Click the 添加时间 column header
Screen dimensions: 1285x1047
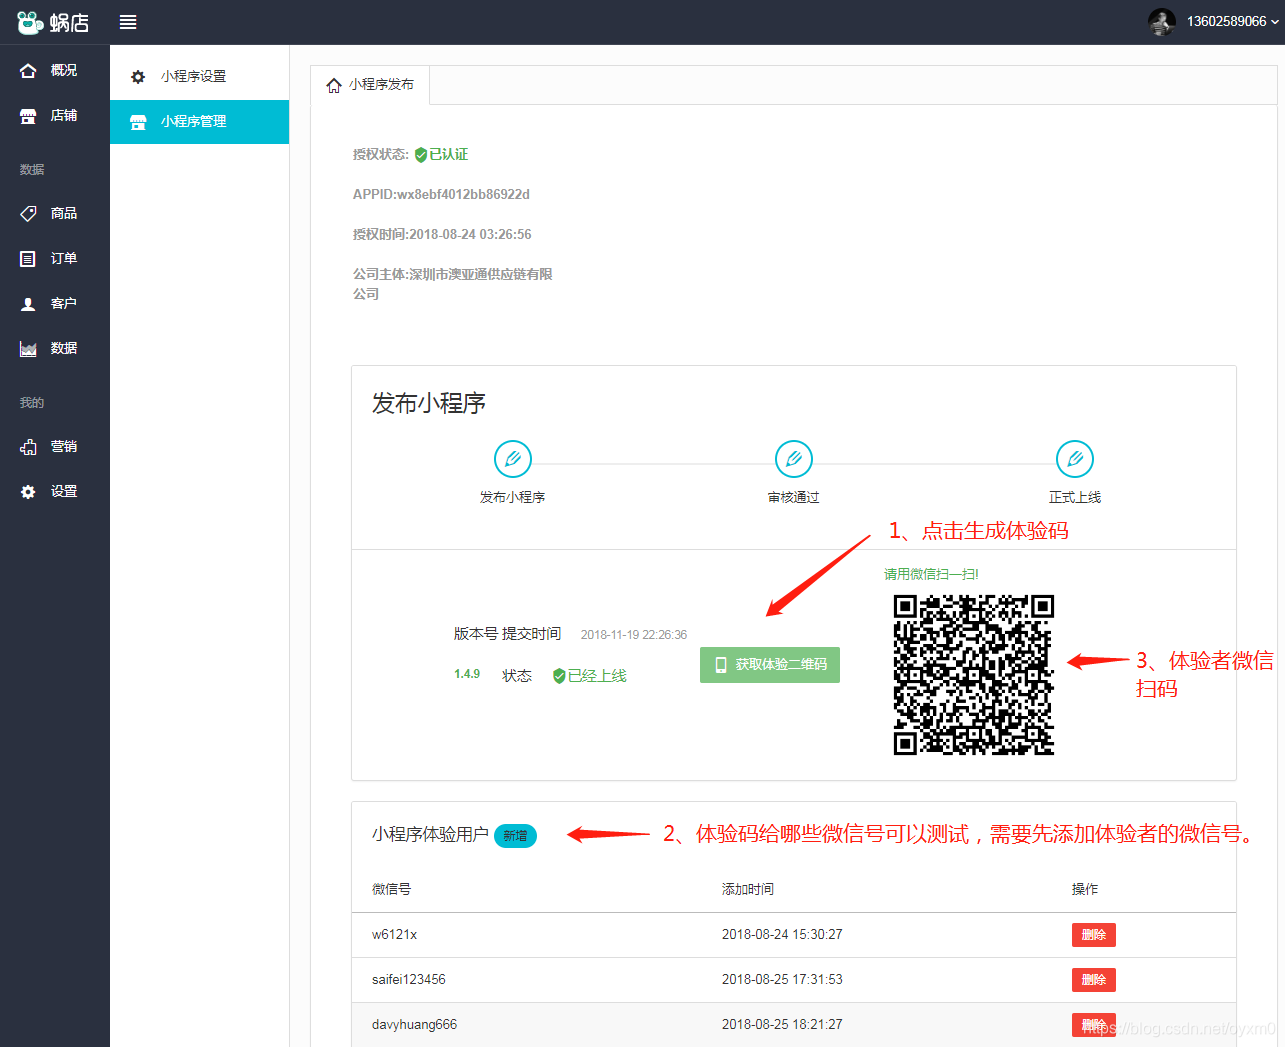click(748, 889)
